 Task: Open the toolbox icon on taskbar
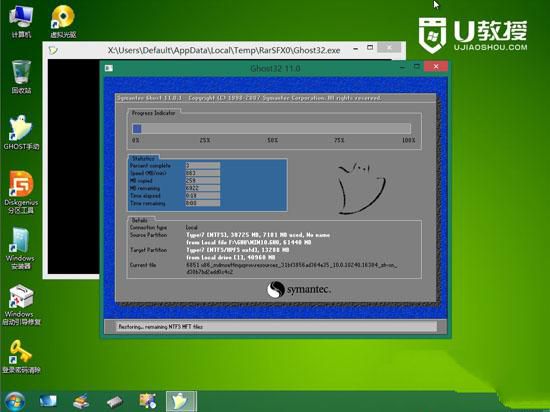coord(148,401)
